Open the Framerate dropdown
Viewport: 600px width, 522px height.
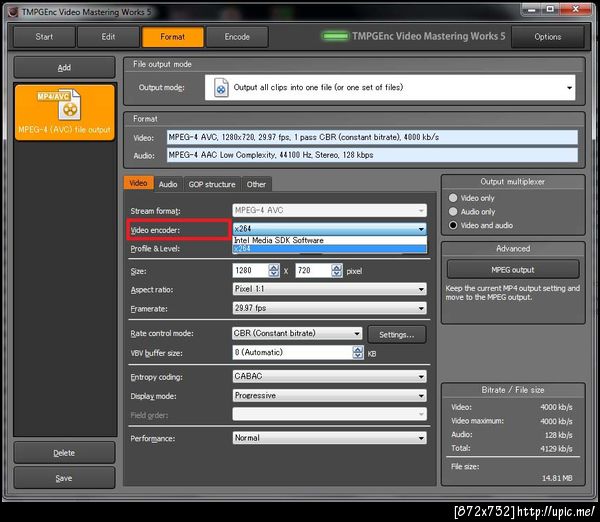tap(329, 308)
